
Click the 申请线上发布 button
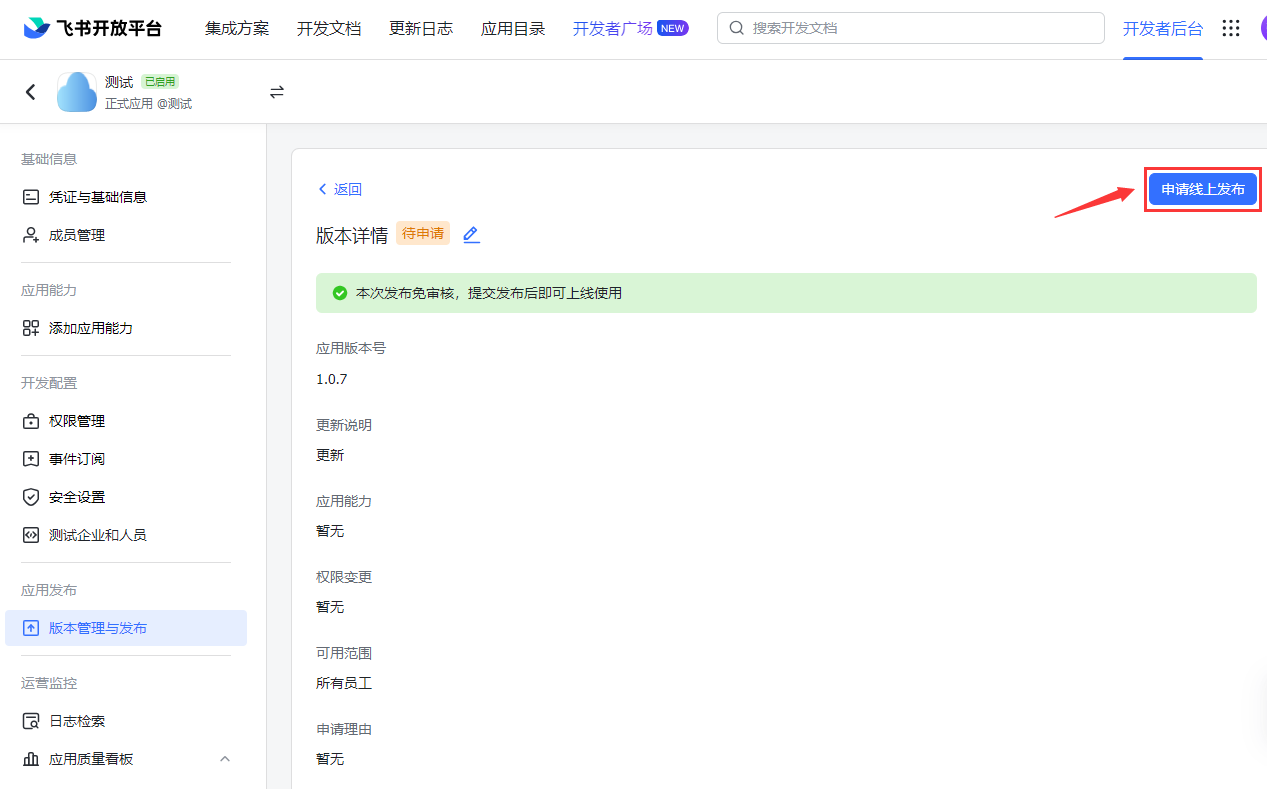(1202, 189)
